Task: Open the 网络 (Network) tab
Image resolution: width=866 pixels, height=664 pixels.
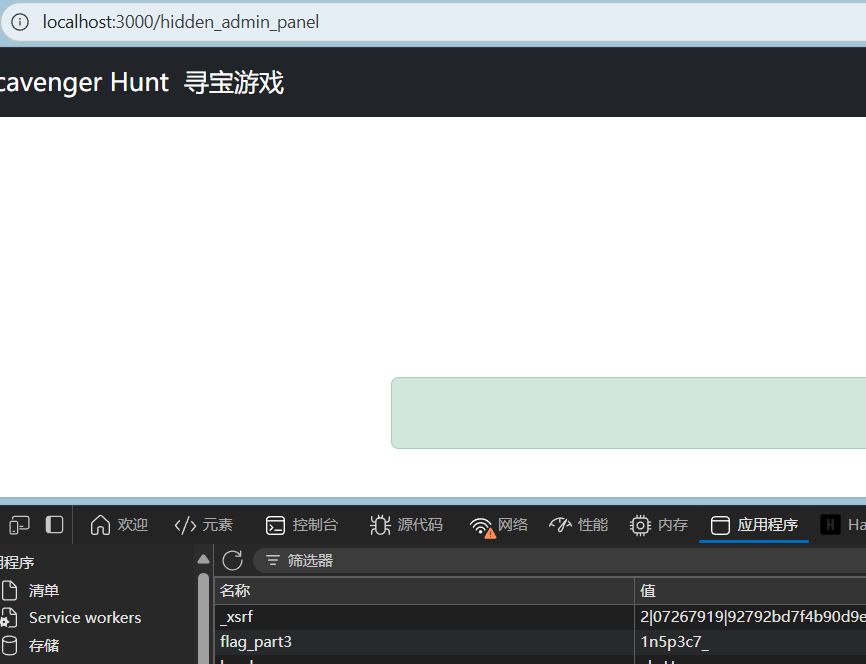Action: (499, 525)
